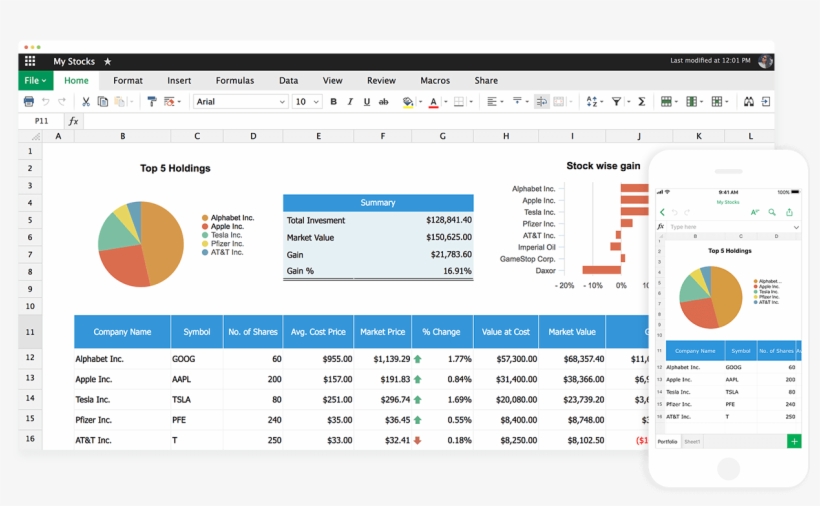The image size is (820, 506).
Task: Tap the search magnifier on phone
Action: point(772,212)
